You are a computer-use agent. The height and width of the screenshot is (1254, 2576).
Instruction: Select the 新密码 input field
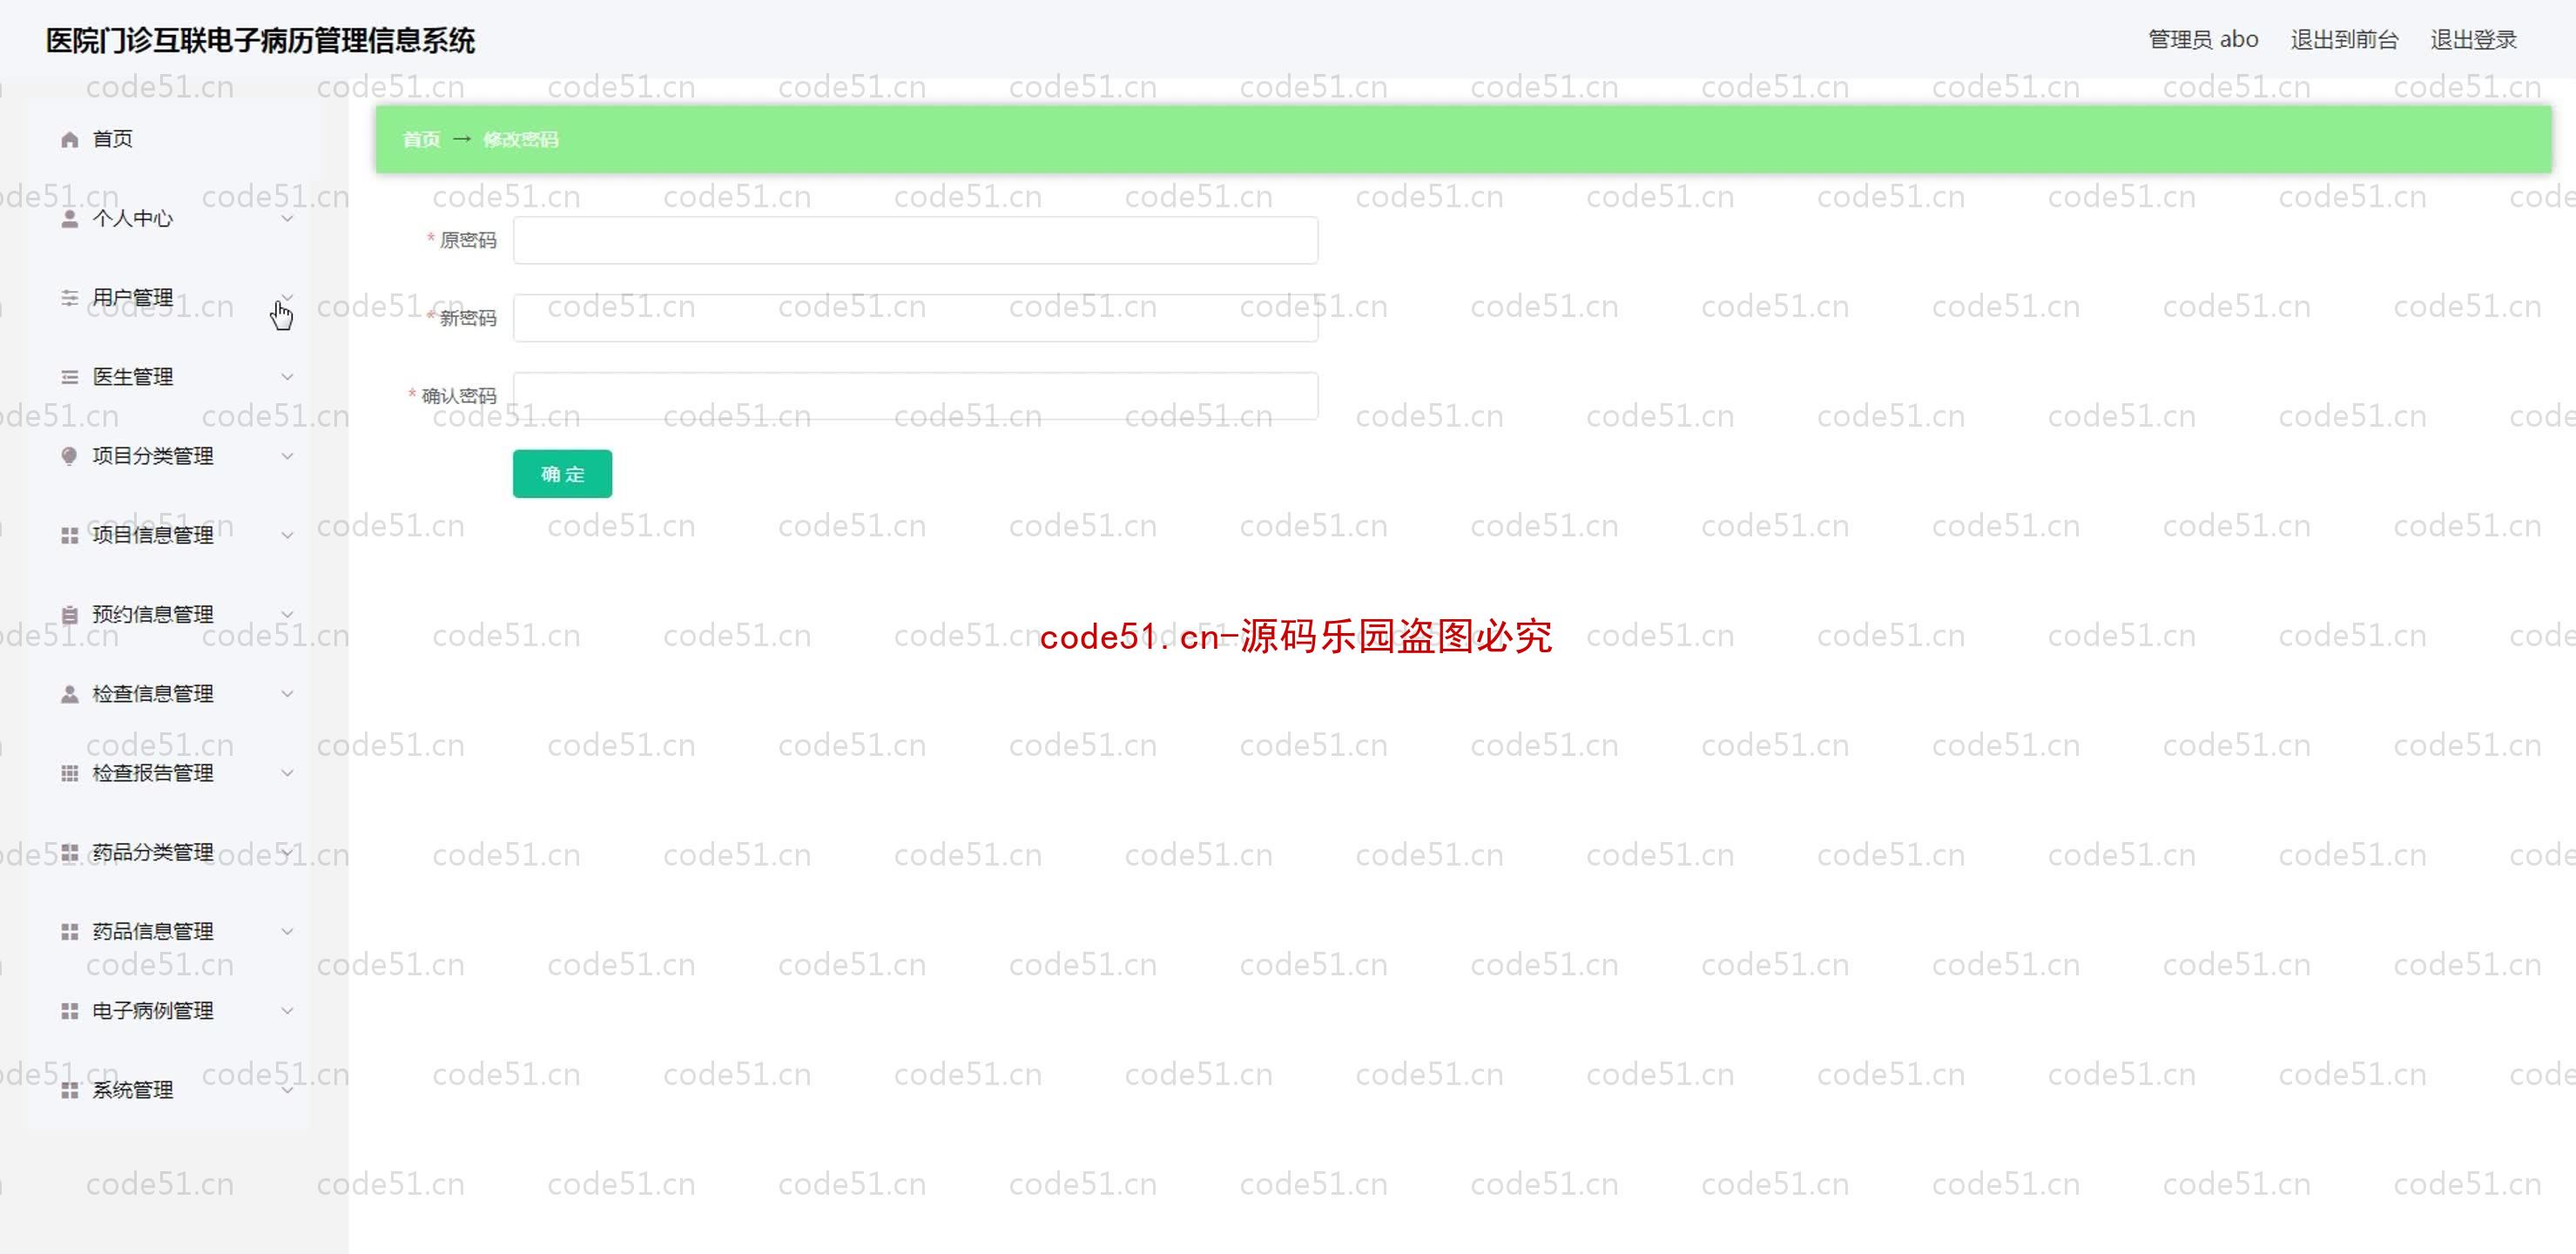click(915, 317)
